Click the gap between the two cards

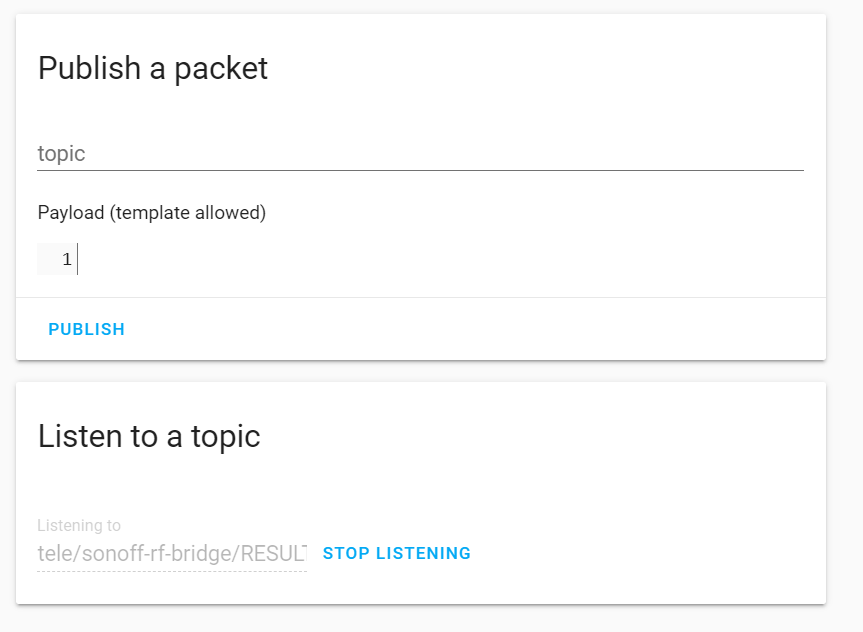pos(420,371)
